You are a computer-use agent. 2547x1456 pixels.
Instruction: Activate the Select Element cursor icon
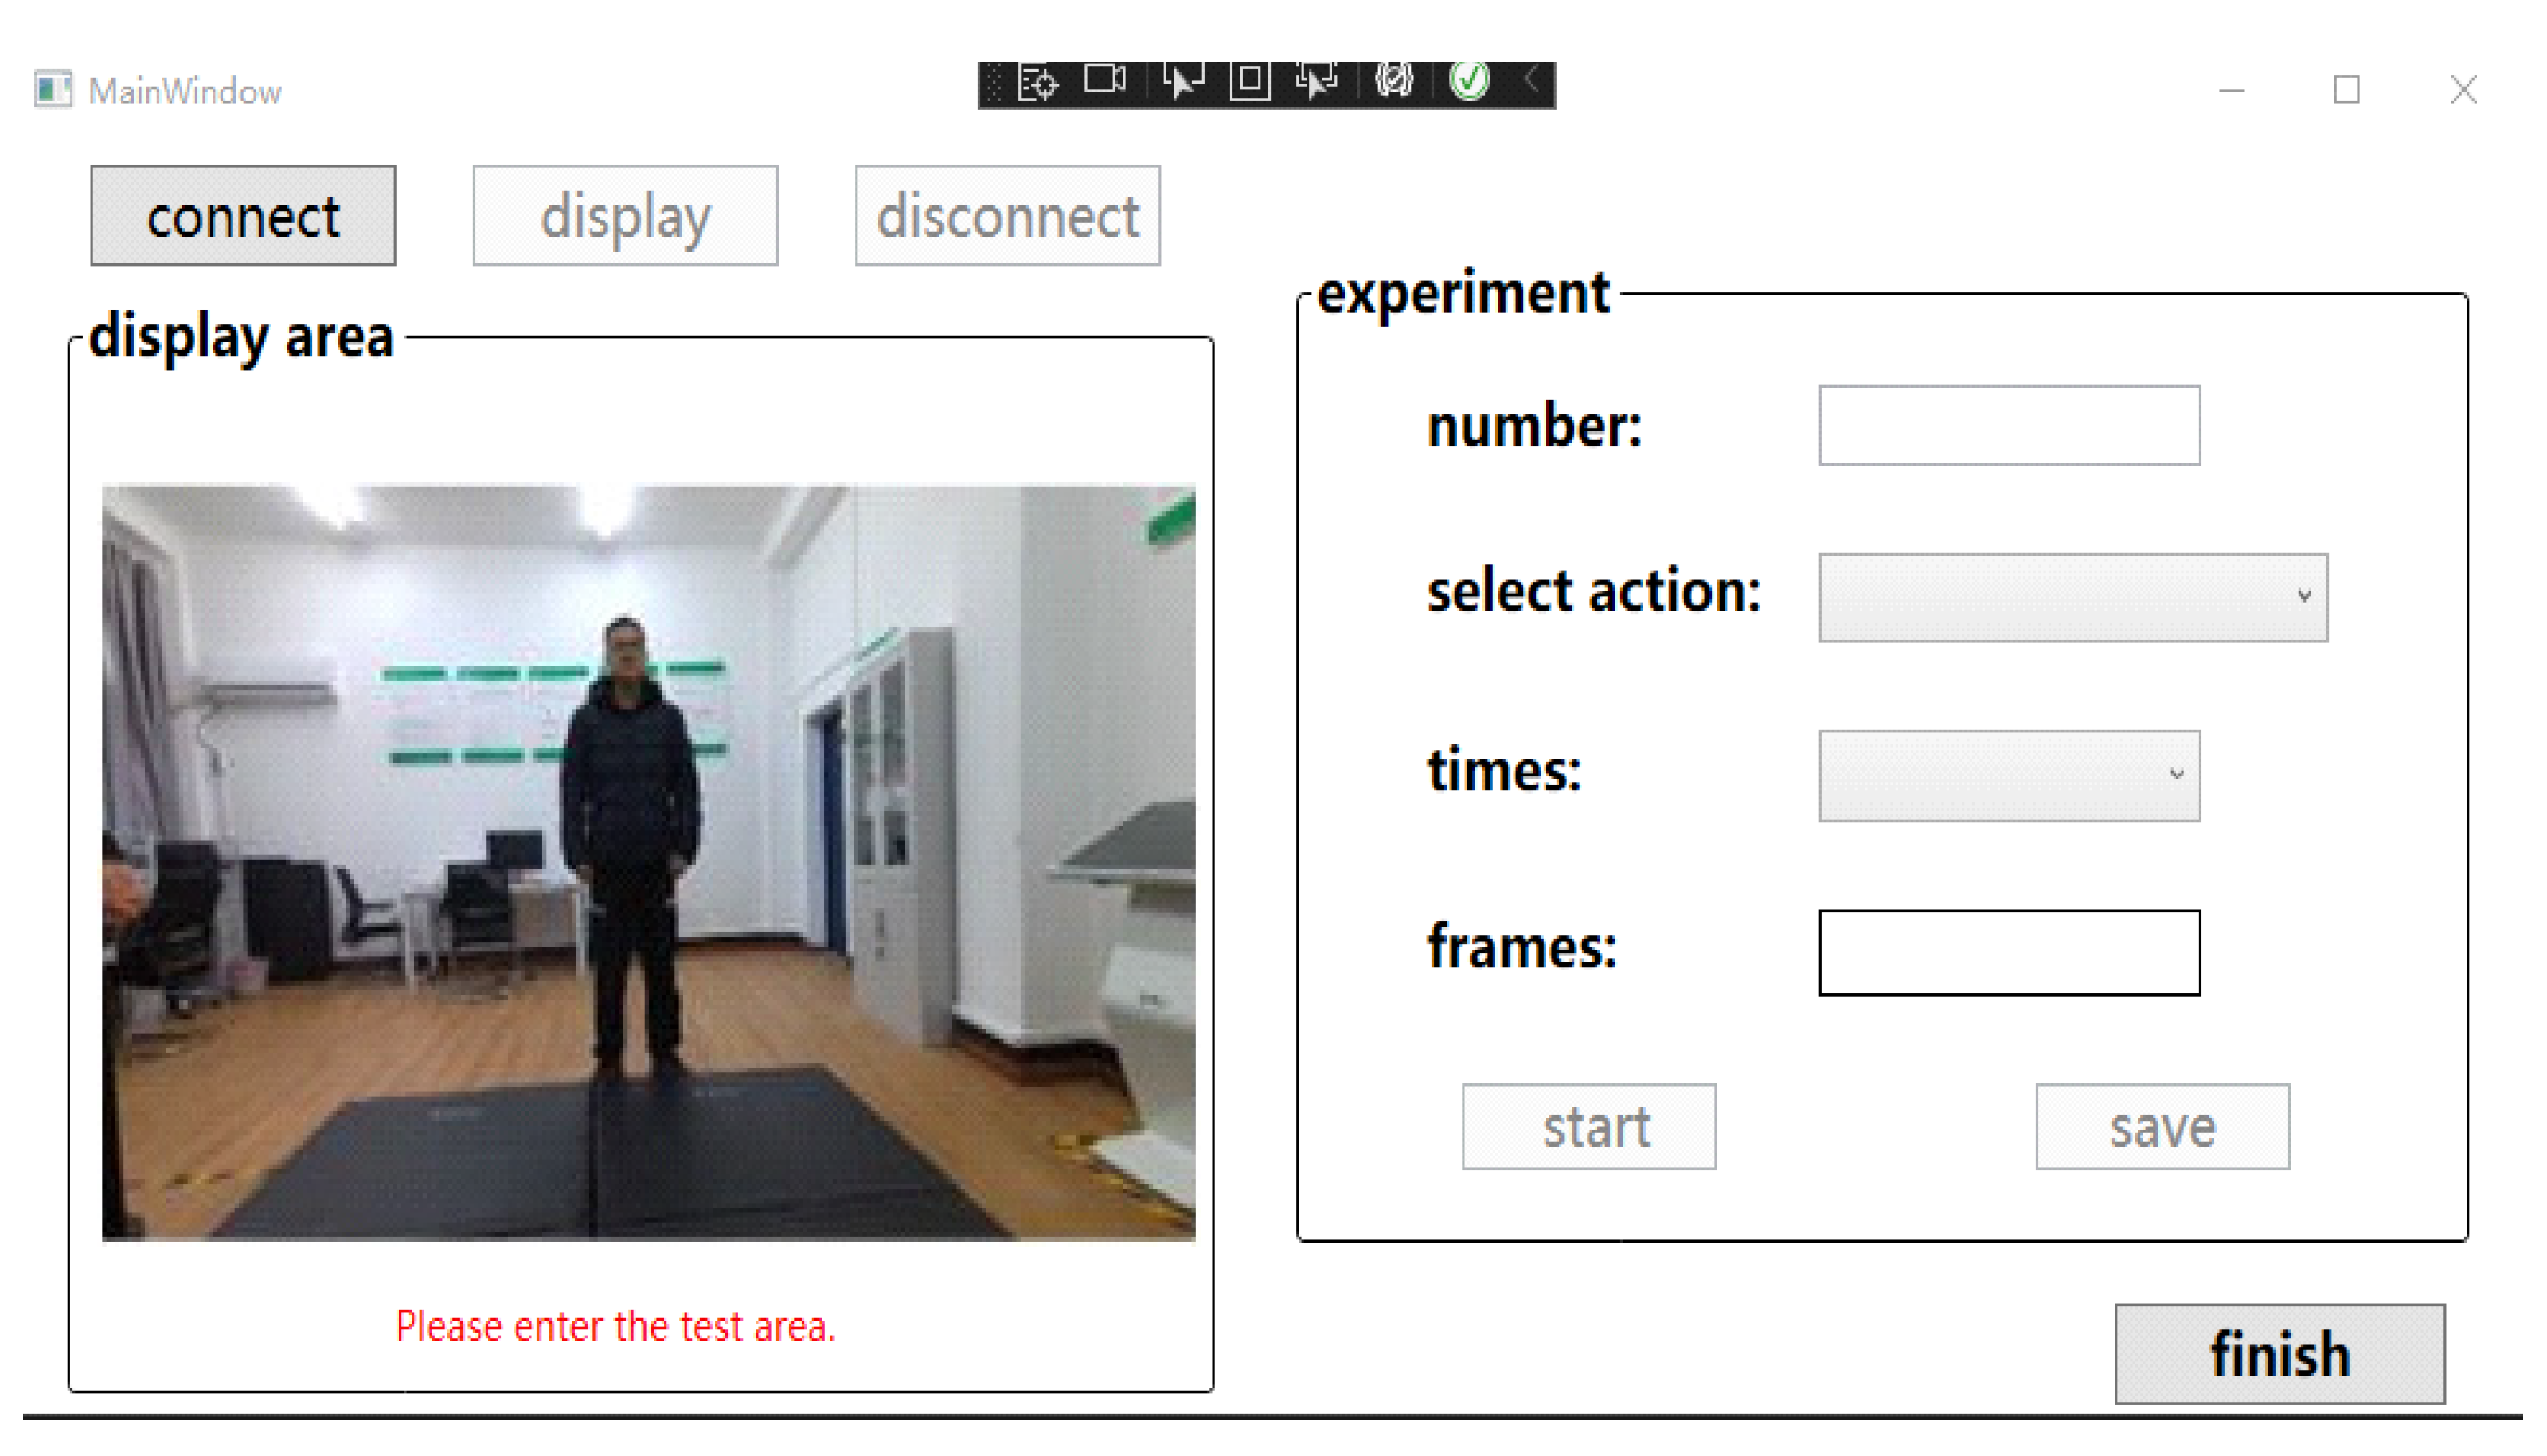(1182, 81)
